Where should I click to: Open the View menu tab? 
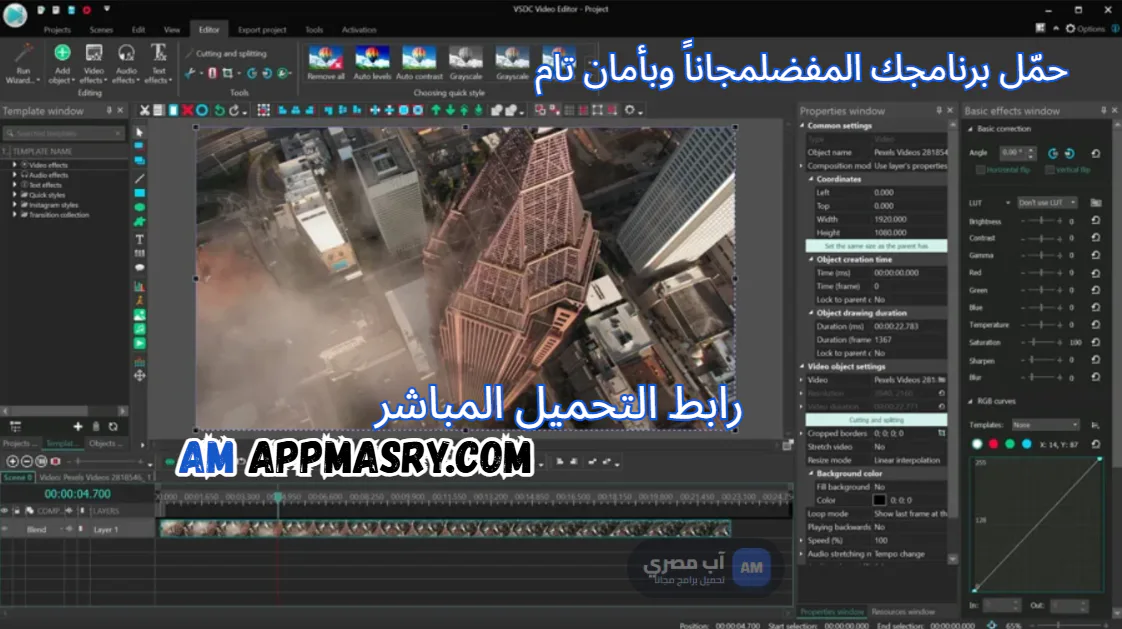click(x=172, y=29)
